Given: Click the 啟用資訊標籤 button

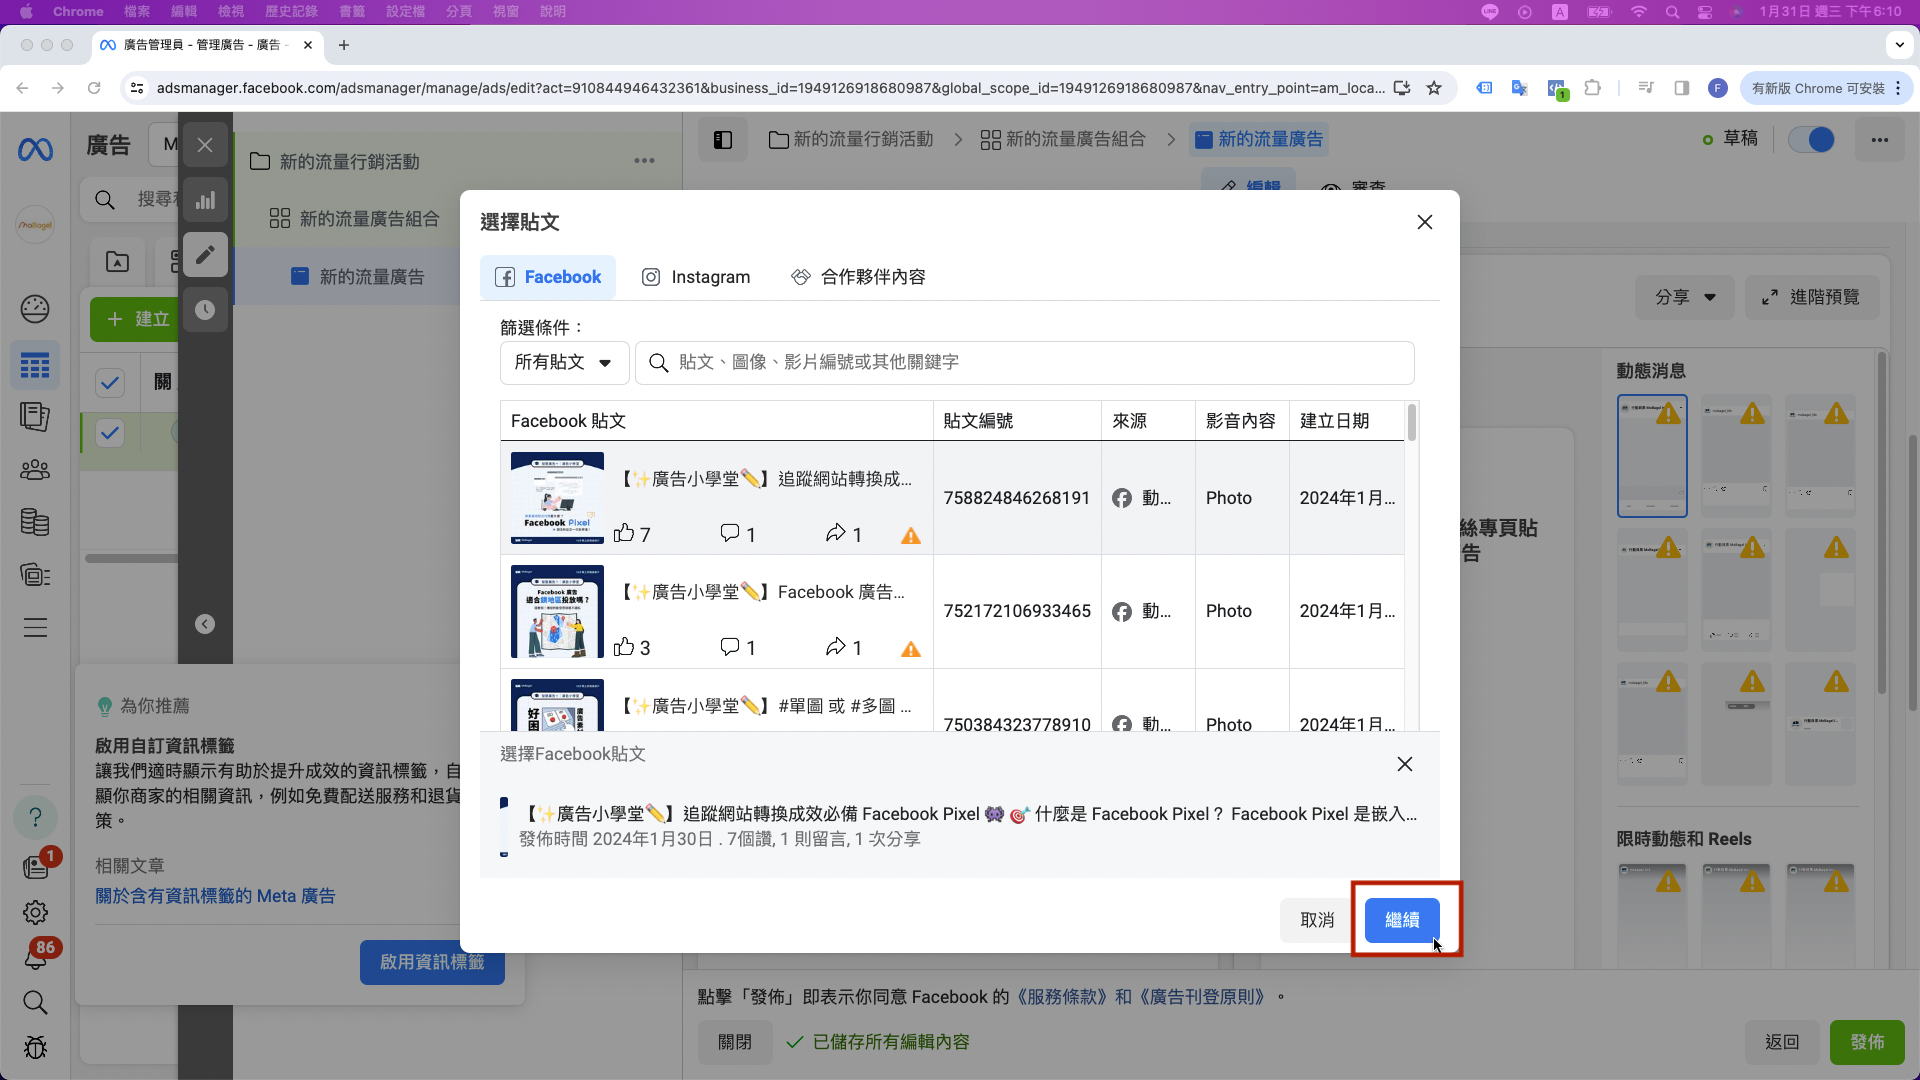Looking at the screenshot, I should 432,962.
